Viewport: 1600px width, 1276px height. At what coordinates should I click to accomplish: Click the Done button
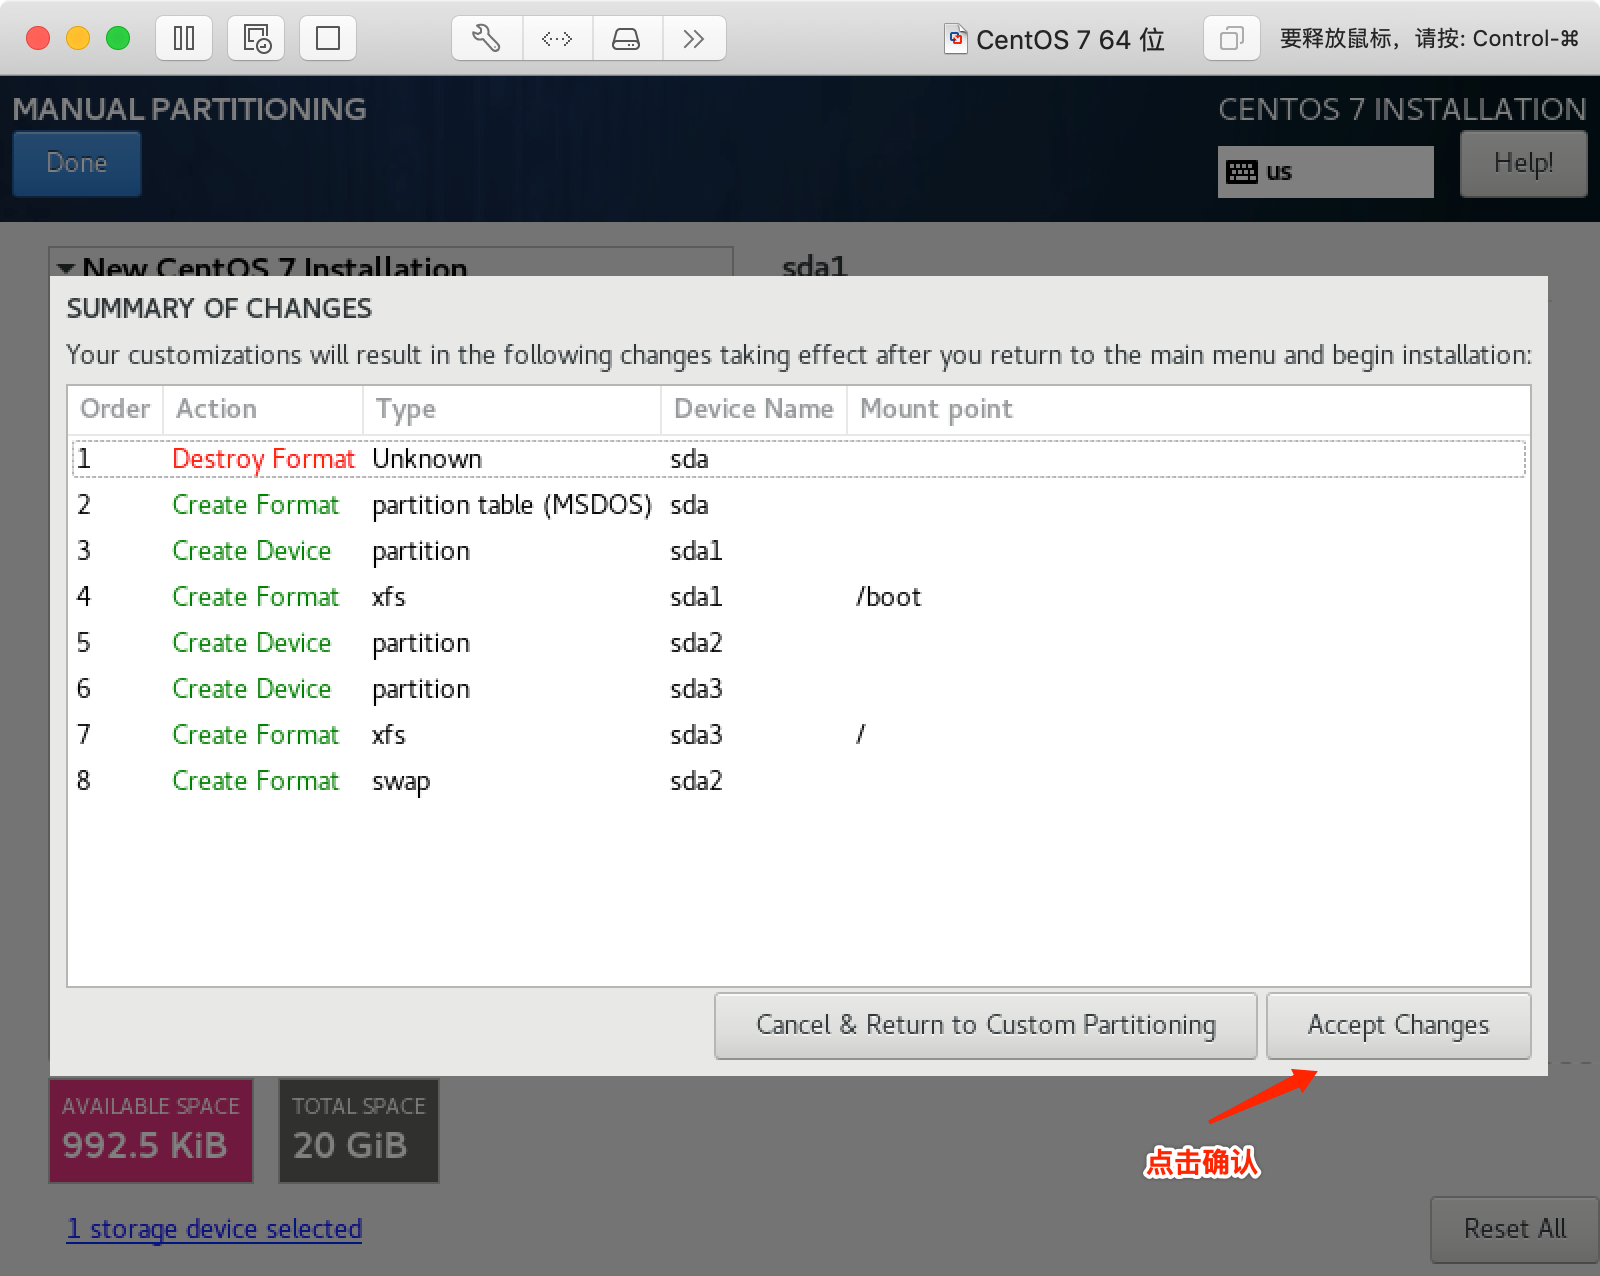pos(77,163)
